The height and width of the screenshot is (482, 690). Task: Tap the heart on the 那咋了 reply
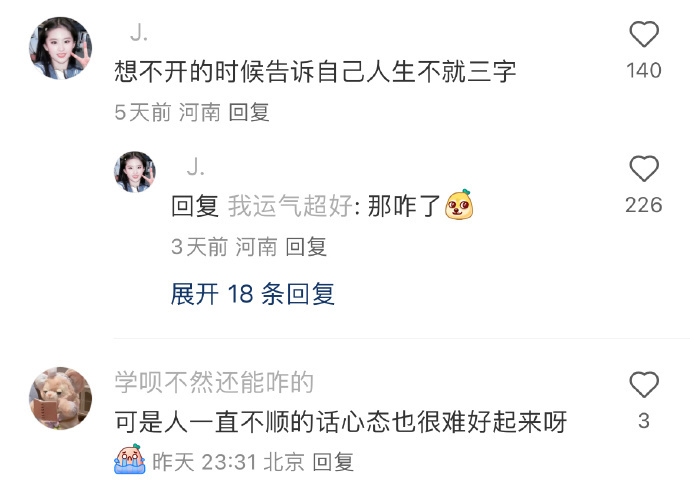pyautogui.click(x=644, y=169)
